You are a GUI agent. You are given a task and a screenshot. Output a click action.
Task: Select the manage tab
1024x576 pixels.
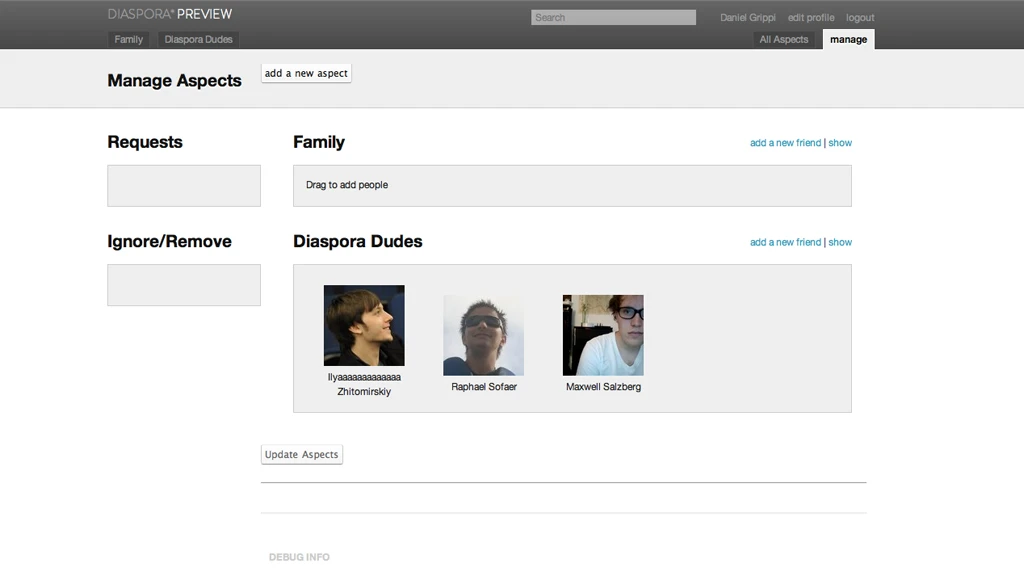[848, 39]
